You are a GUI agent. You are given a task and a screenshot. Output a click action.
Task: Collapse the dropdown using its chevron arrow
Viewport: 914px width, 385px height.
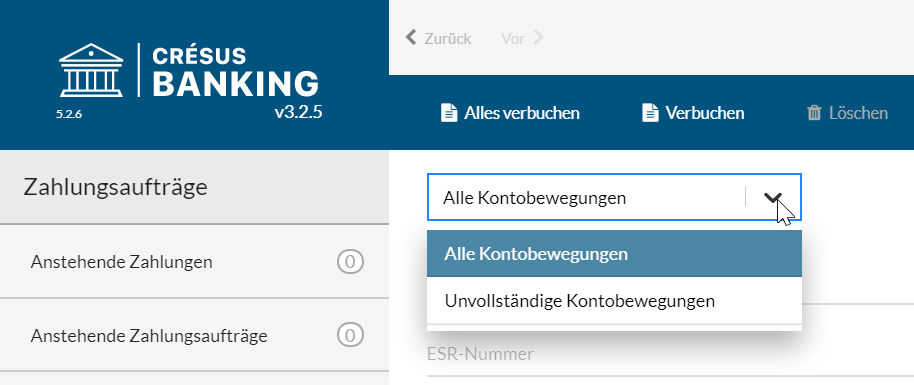tap(772, 198)
